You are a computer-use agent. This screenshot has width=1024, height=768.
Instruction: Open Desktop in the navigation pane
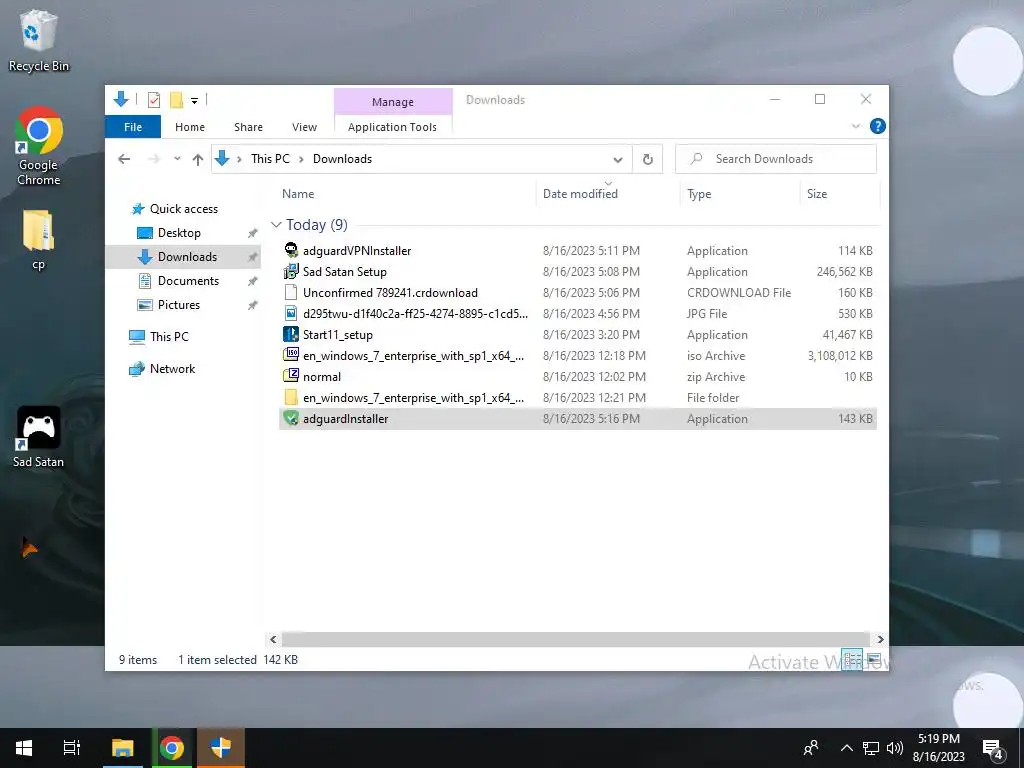tap(179, 233)
